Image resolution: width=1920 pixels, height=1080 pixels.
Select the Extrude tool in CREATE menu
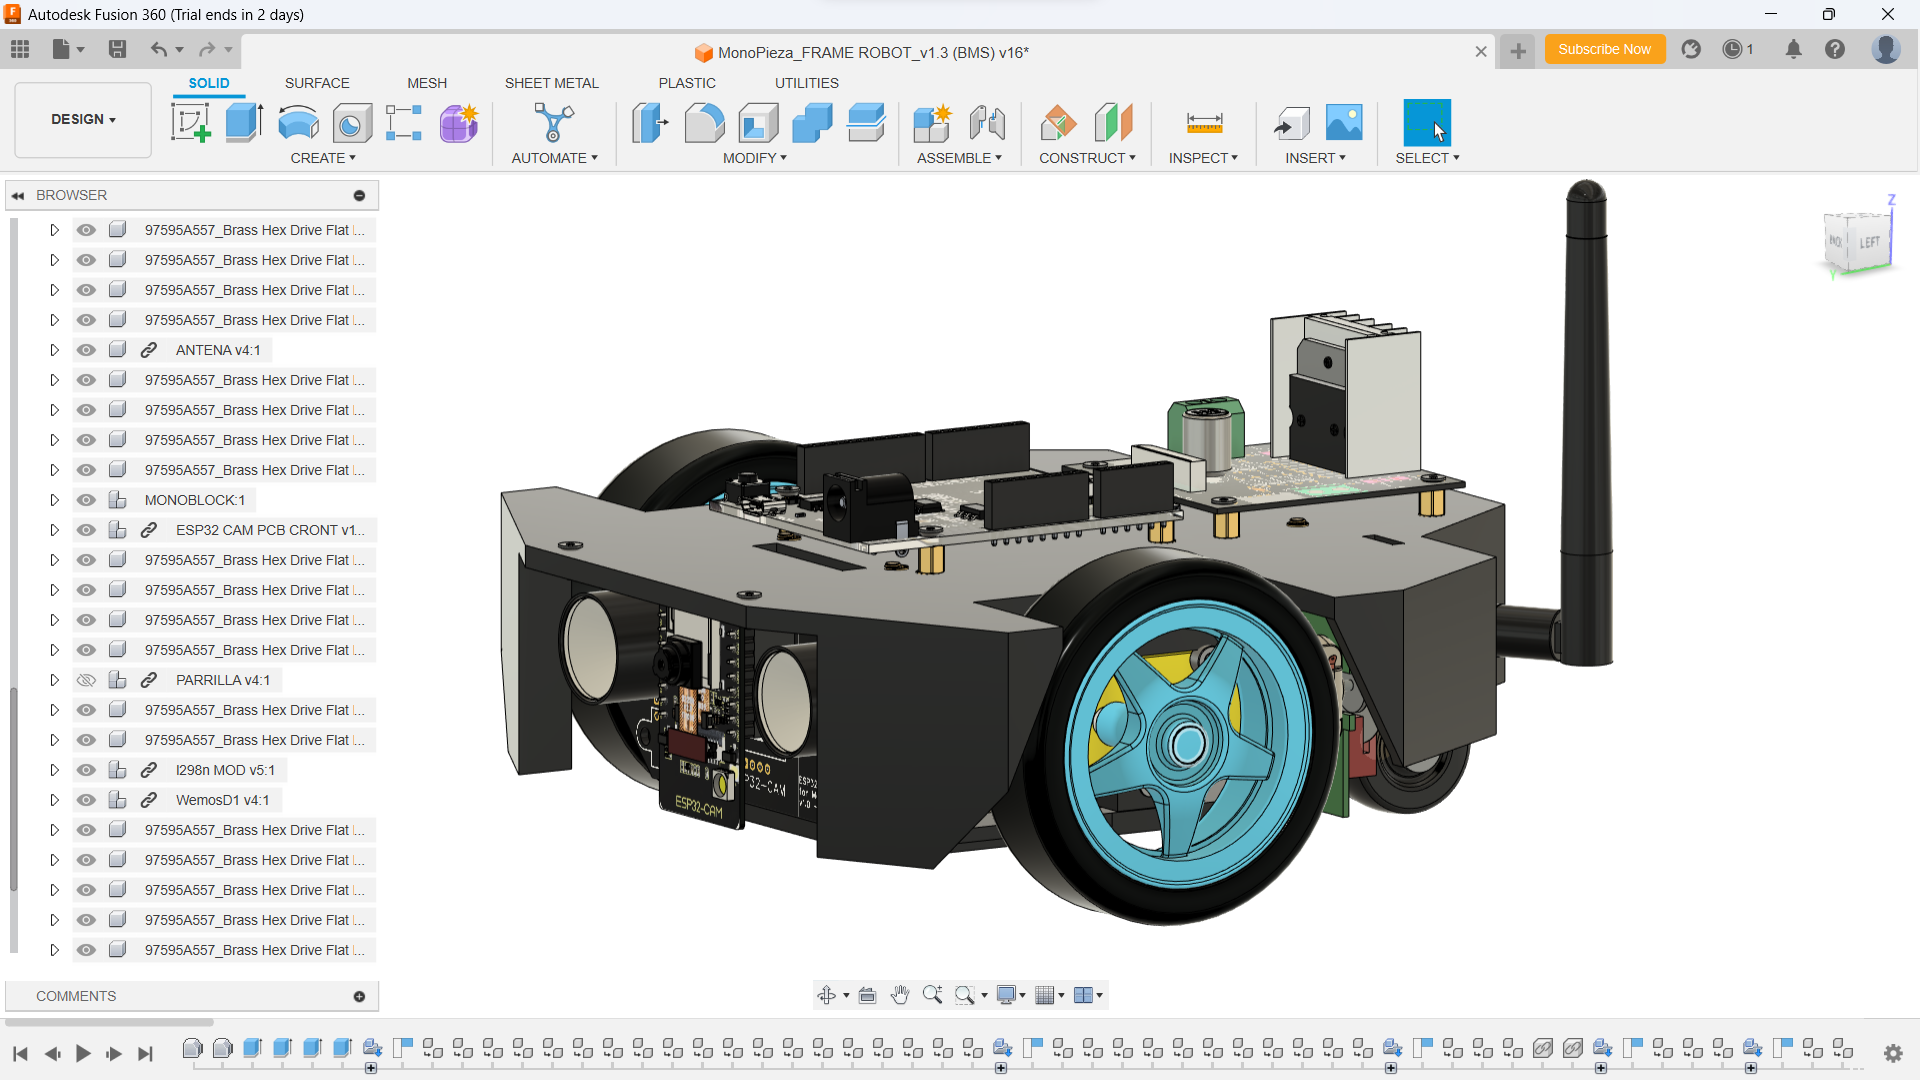(243, 123)
